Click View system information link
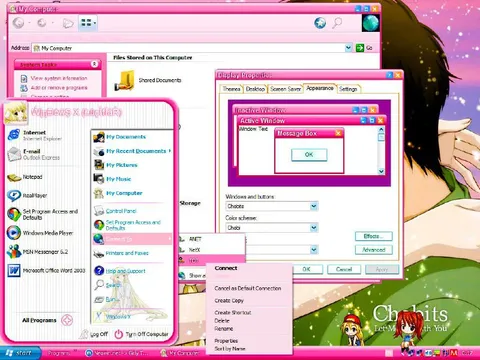The height and width of the screenshot is (360, 480). 59,78
